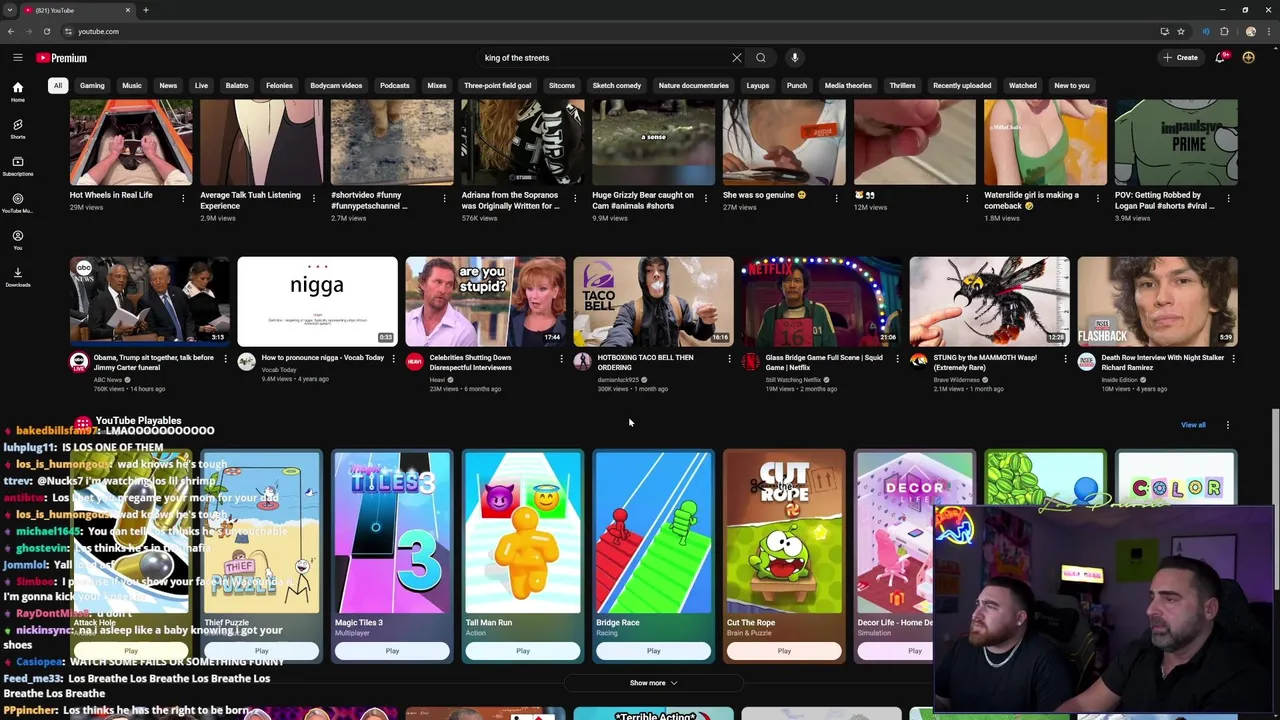Select the Sketch comedy filter chip

[x=617, y=86]
